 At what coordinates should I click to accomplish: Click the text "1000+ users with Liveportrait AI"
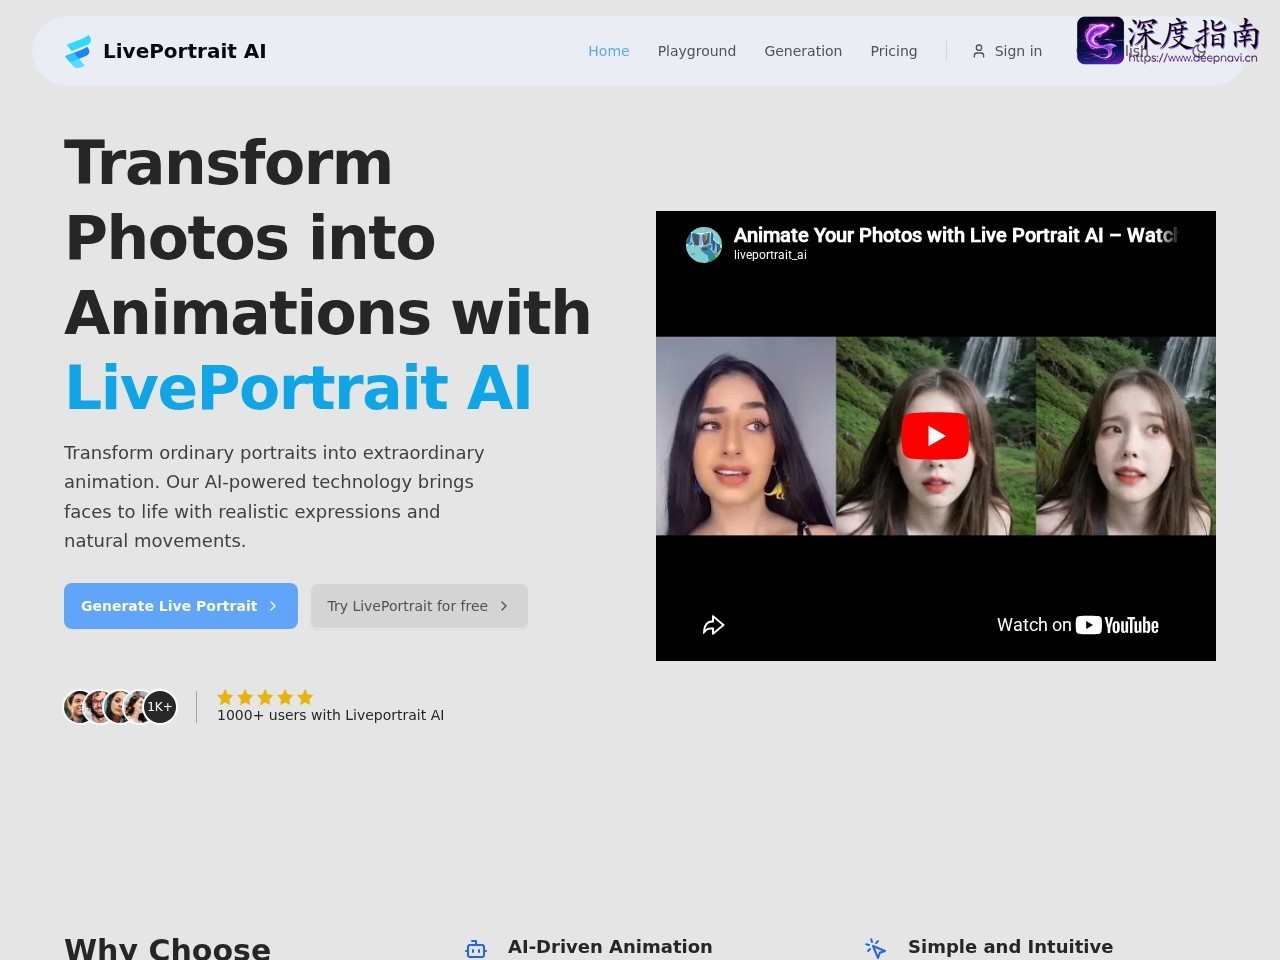331,715
